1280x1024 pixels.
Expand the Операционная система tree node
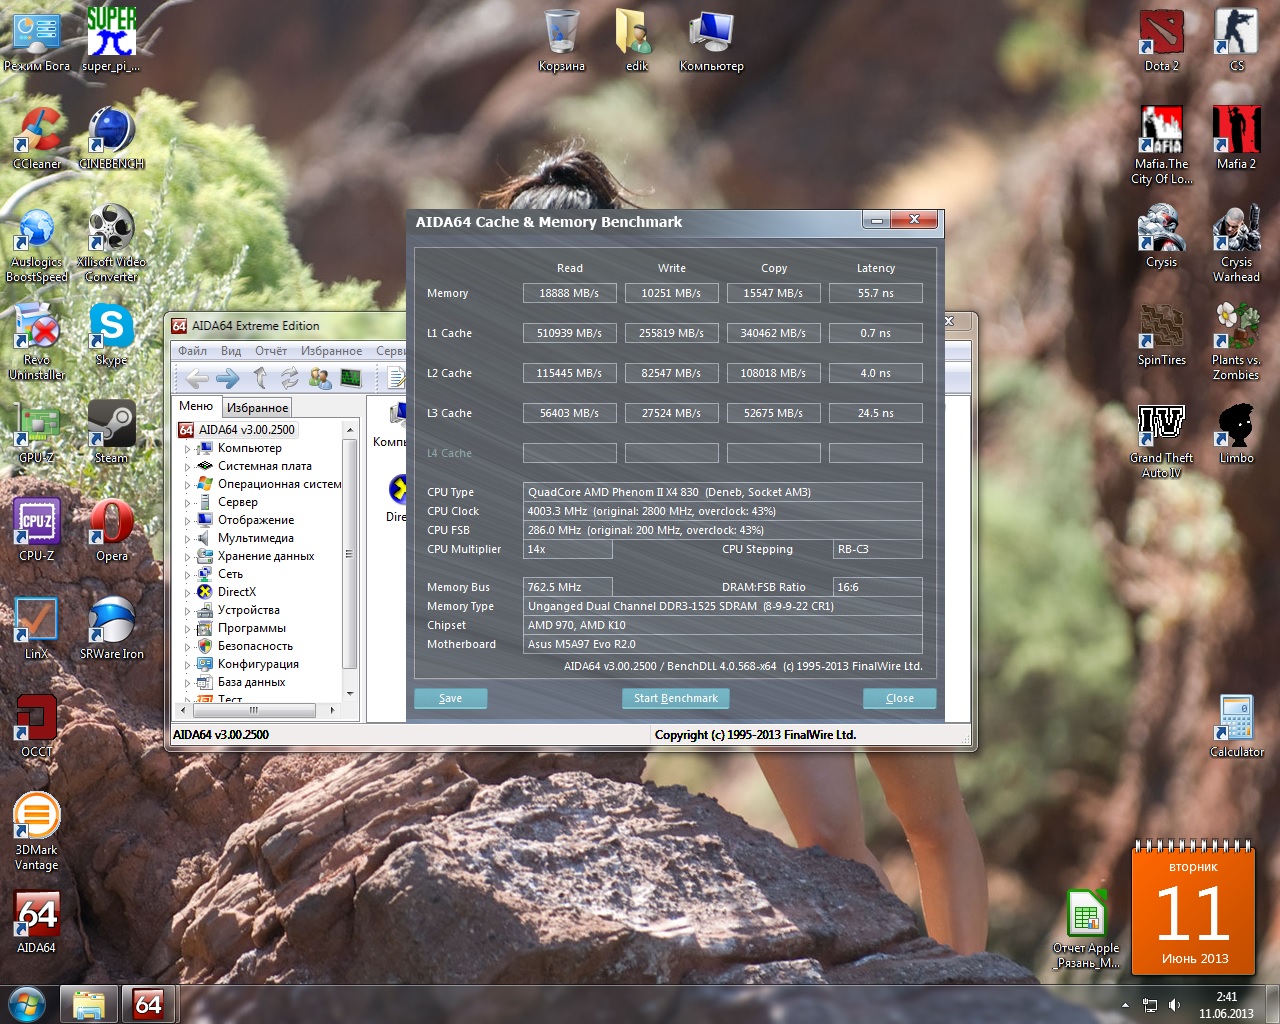[x=187, y=485]
